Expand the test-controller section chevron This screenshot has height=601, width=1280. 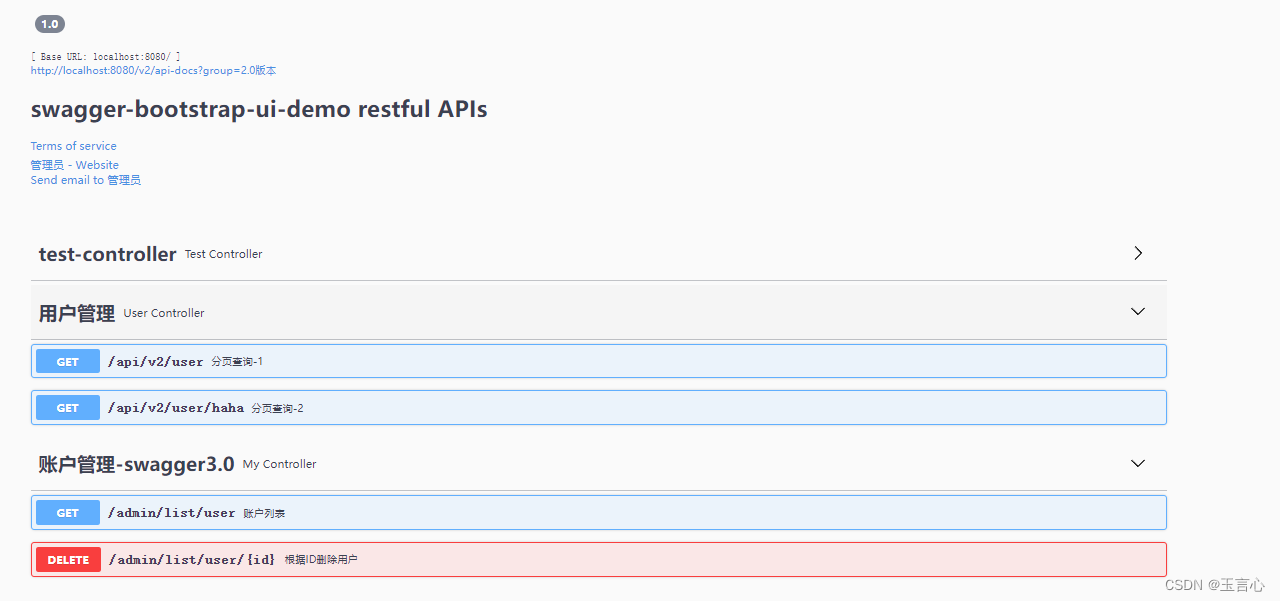tap(1138, 254)
